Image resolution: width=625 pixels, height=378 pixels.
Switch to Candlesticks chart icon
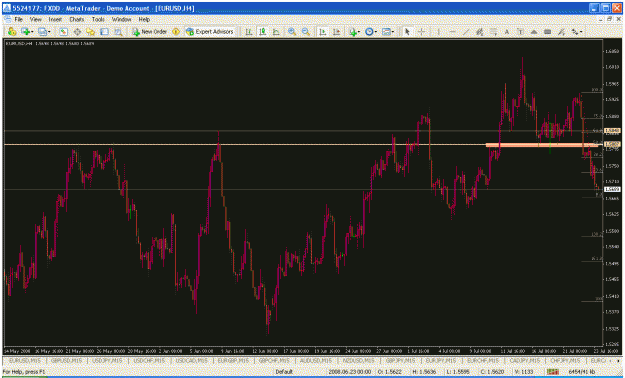[x=263, y=32]
